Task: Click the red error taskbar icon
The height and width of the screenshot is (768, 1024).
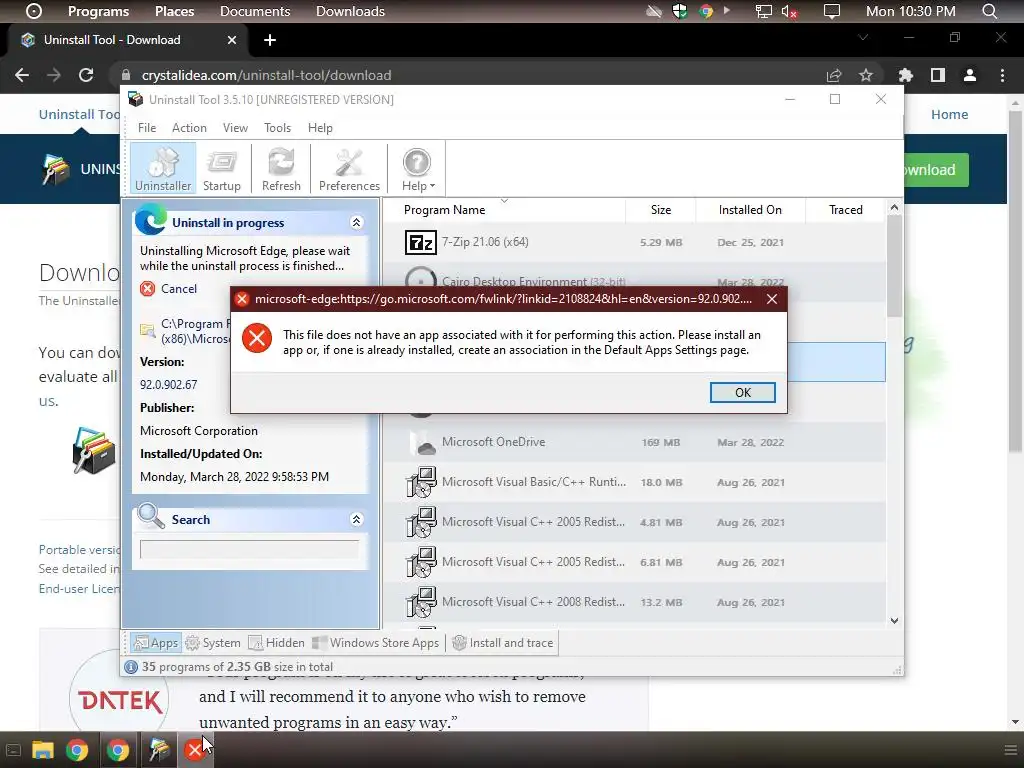Action: coord(194,750)
